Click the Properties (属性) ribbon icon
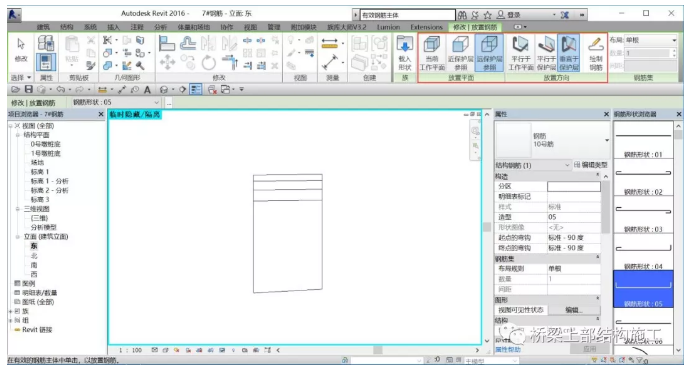The width and height of the screenshot is (691, 369). 46,62
